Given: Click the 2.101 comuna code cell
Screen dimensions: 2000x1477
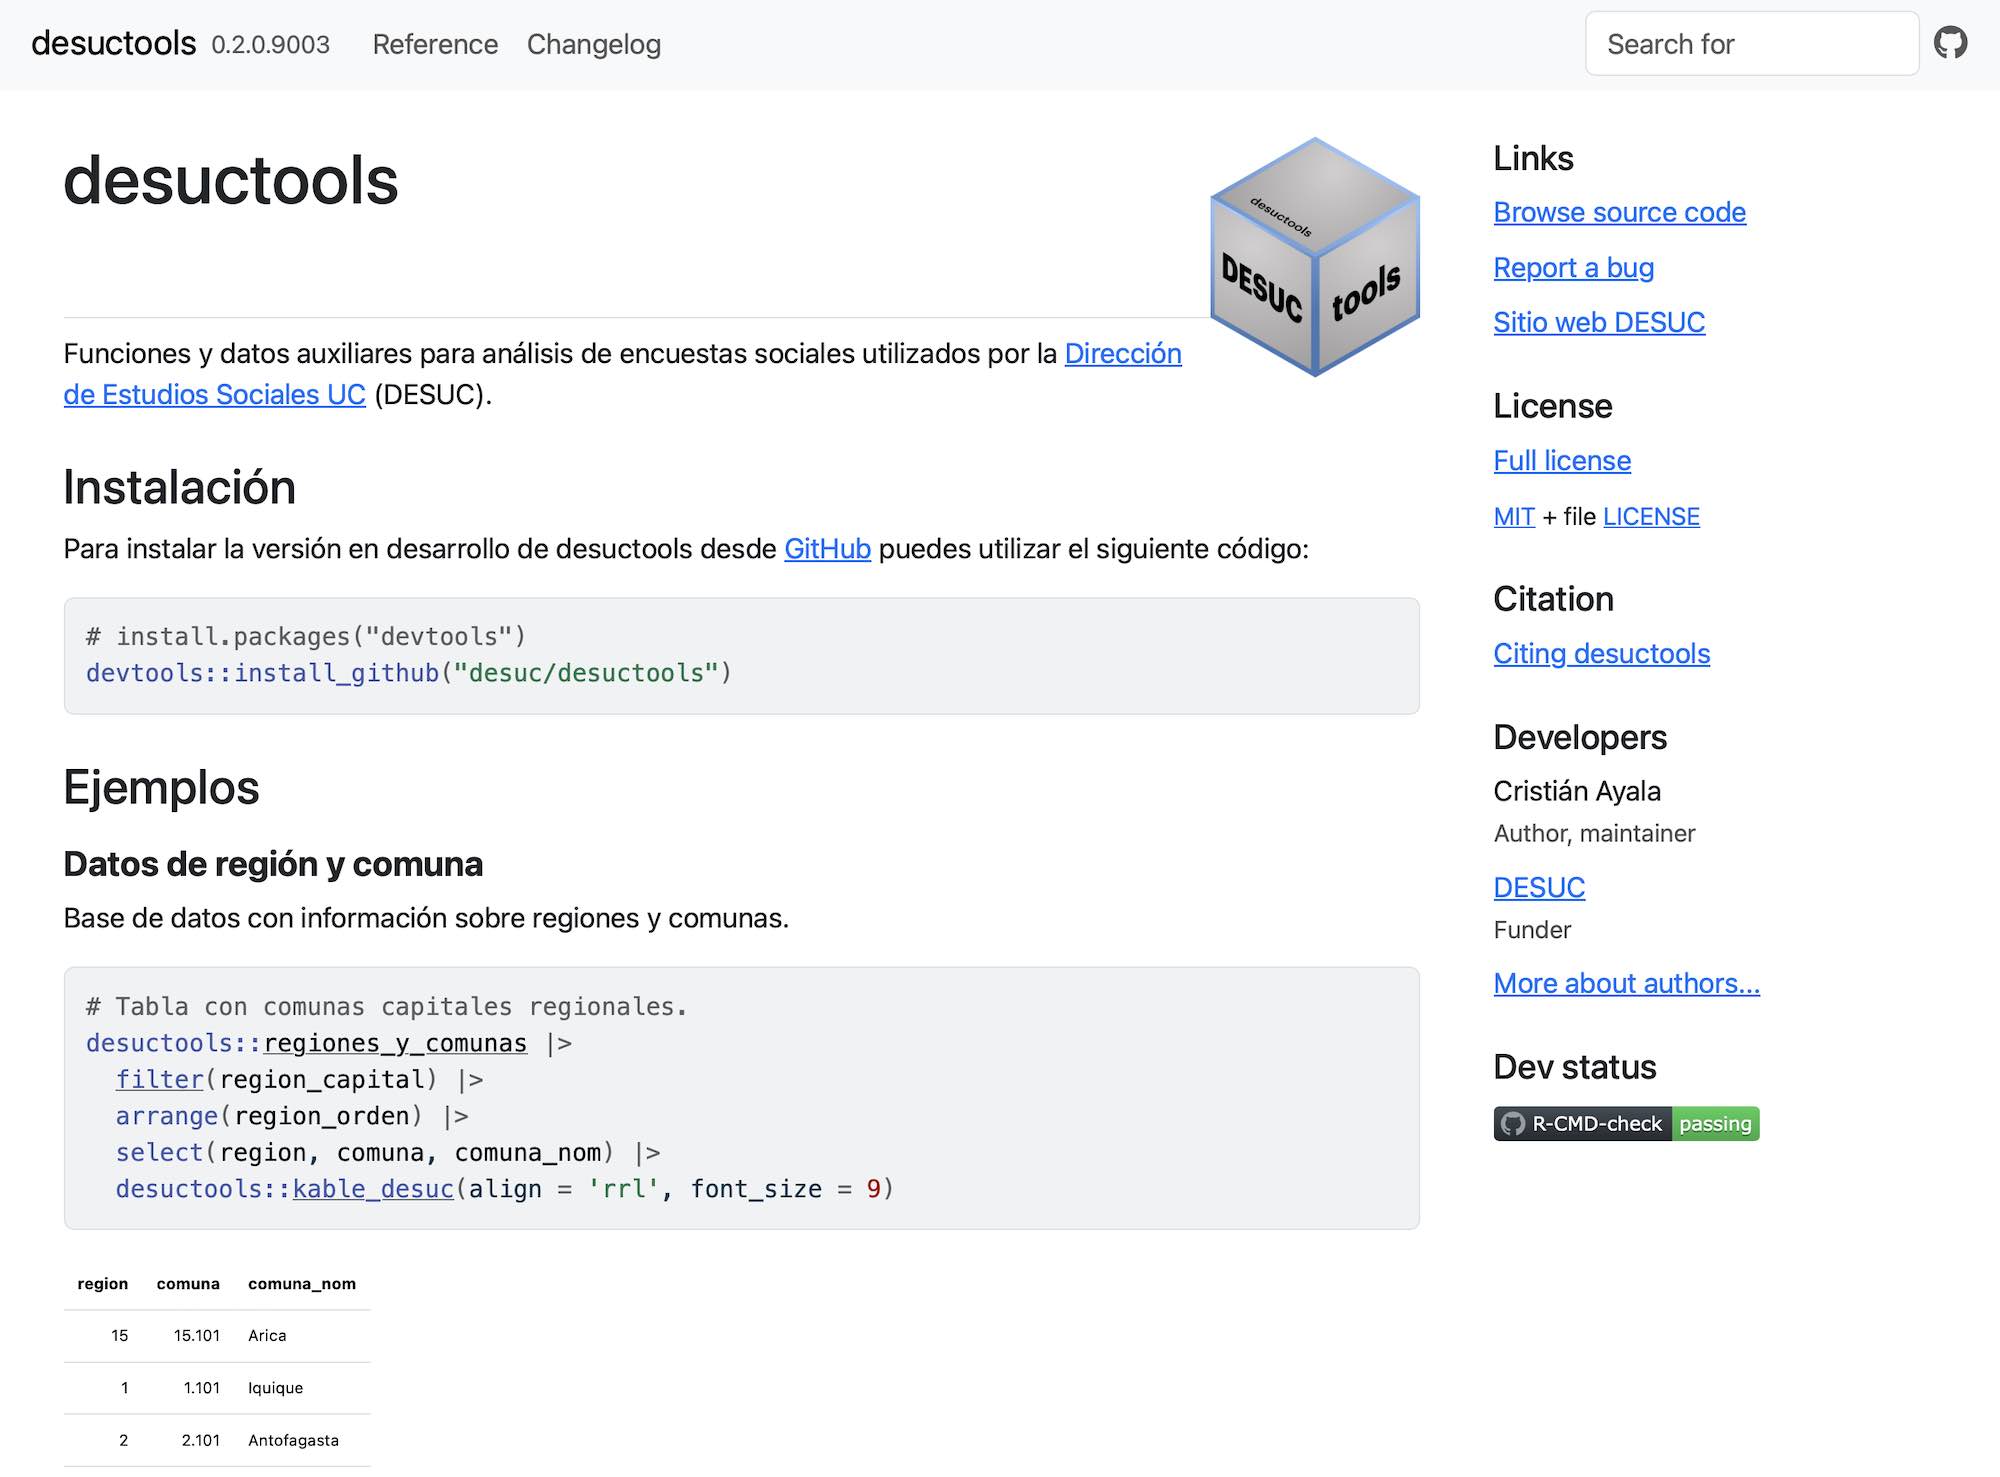Looking at the screenshot, I should coord(201,1440).
